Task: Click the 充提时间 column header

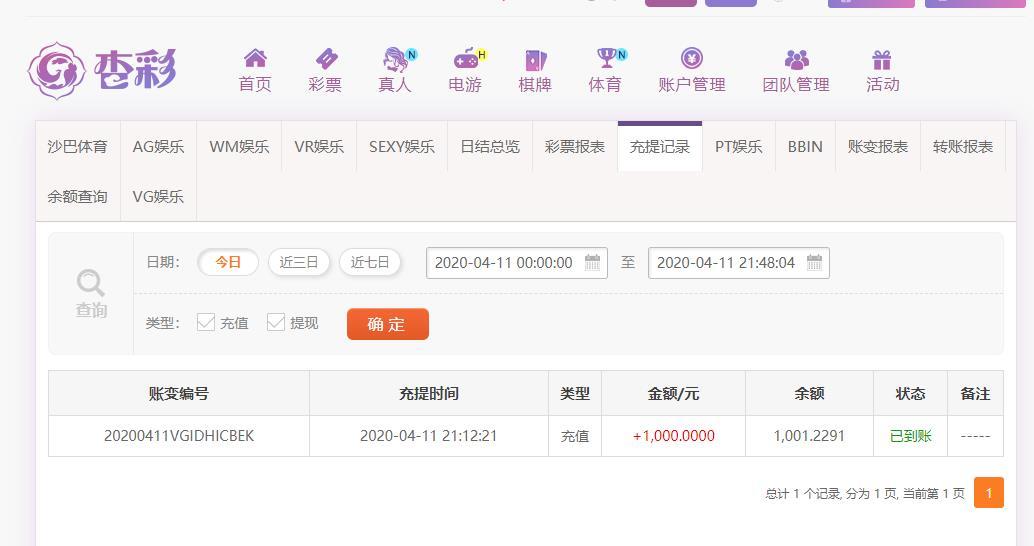Action: click(429, 394)
